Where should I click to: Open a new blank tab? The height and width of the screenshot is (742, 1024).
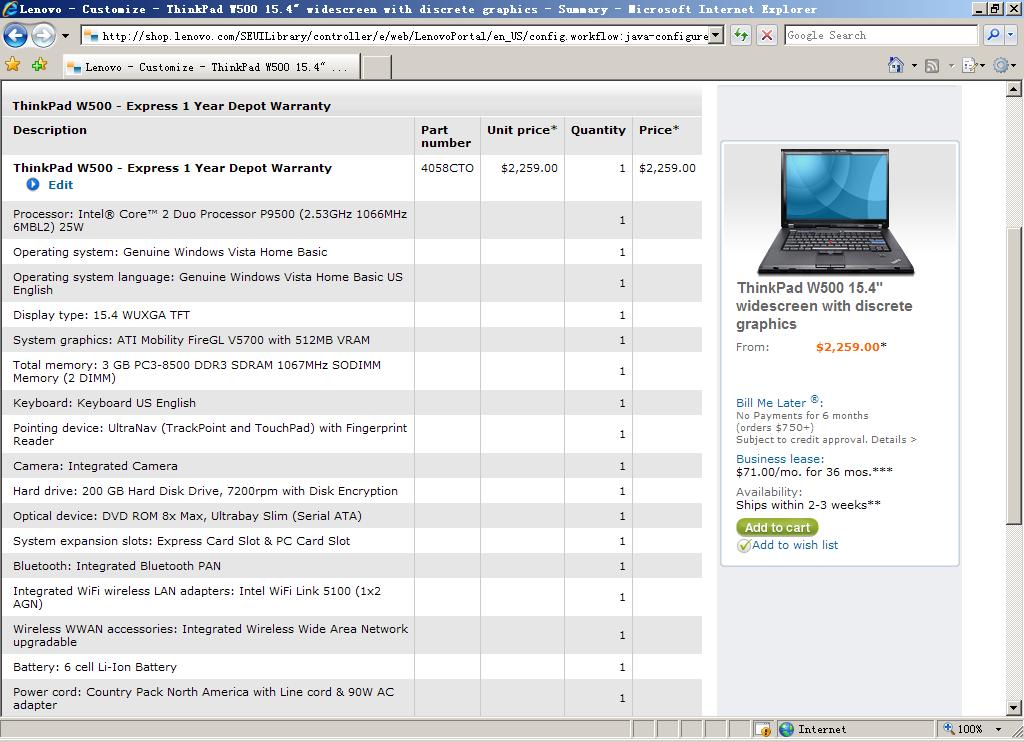point(377,67)
